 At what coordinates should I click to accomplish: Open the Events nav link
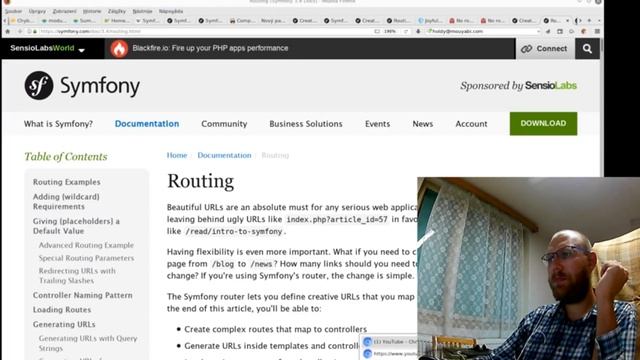[378, 124]
